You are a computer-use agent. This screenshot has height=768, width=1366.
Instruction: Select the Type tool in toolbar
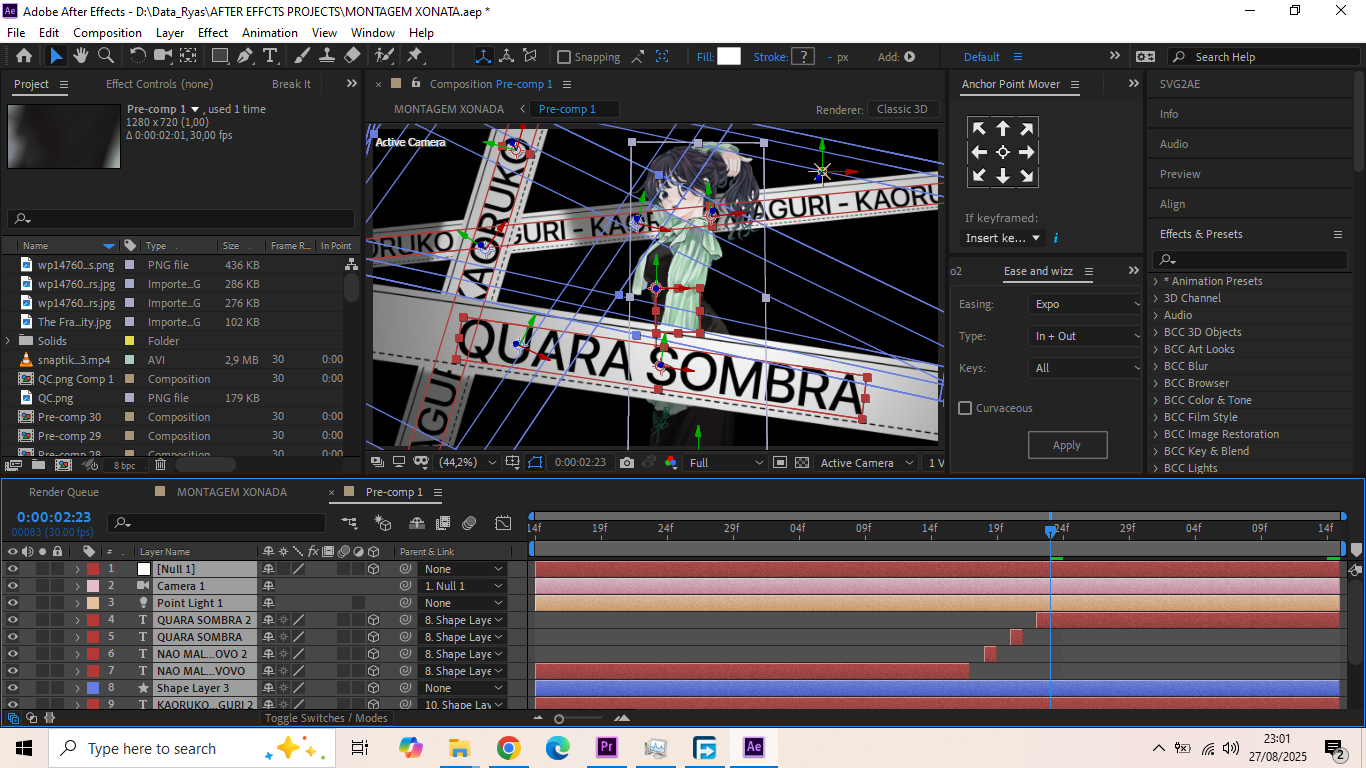(x=270, y=56)
